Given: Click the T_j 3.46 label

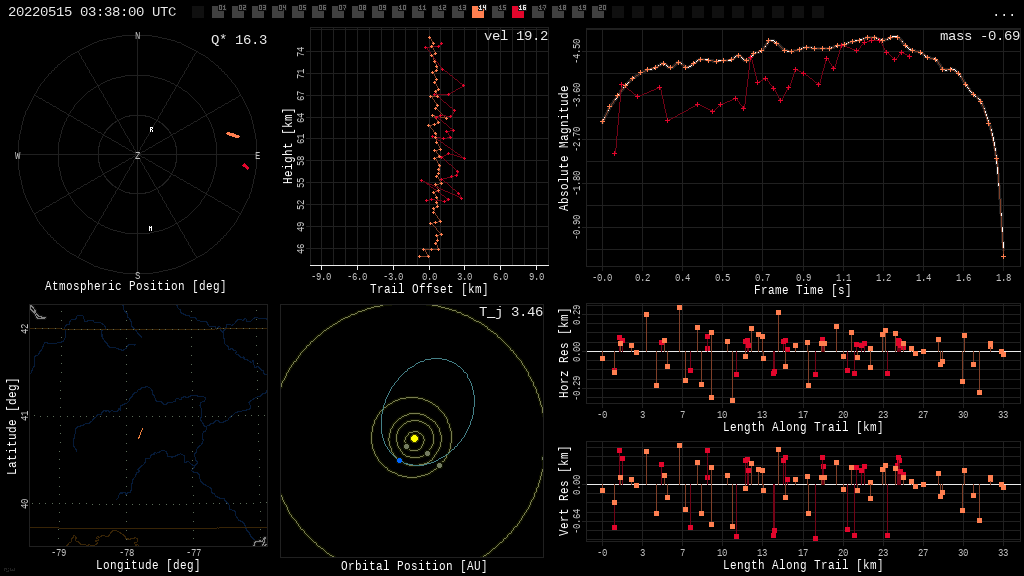Looking at the screenshot, I should 510,312.
